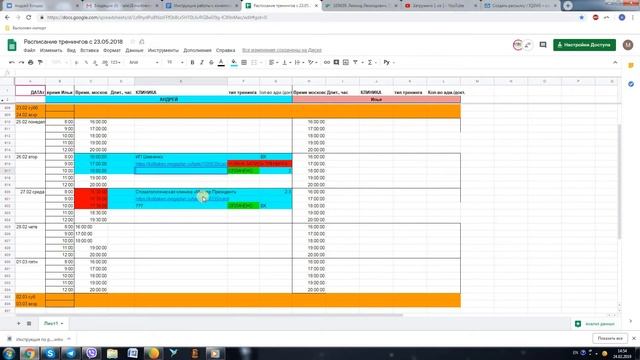Apply bold formatting
Image resolution: width=640 pixels, height=360 pixels.
click(192, 62)
